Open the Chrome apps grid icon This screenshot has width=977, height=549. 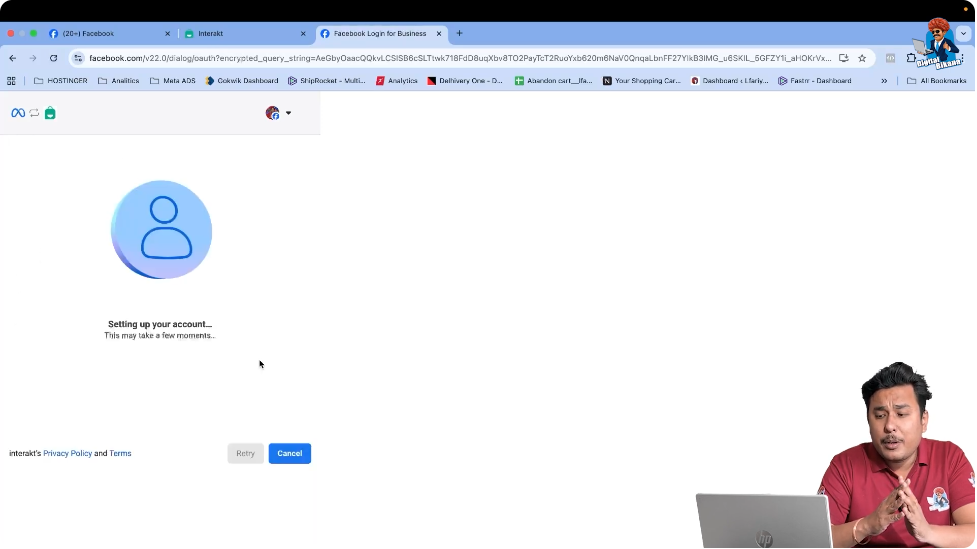tap(12, 80)
